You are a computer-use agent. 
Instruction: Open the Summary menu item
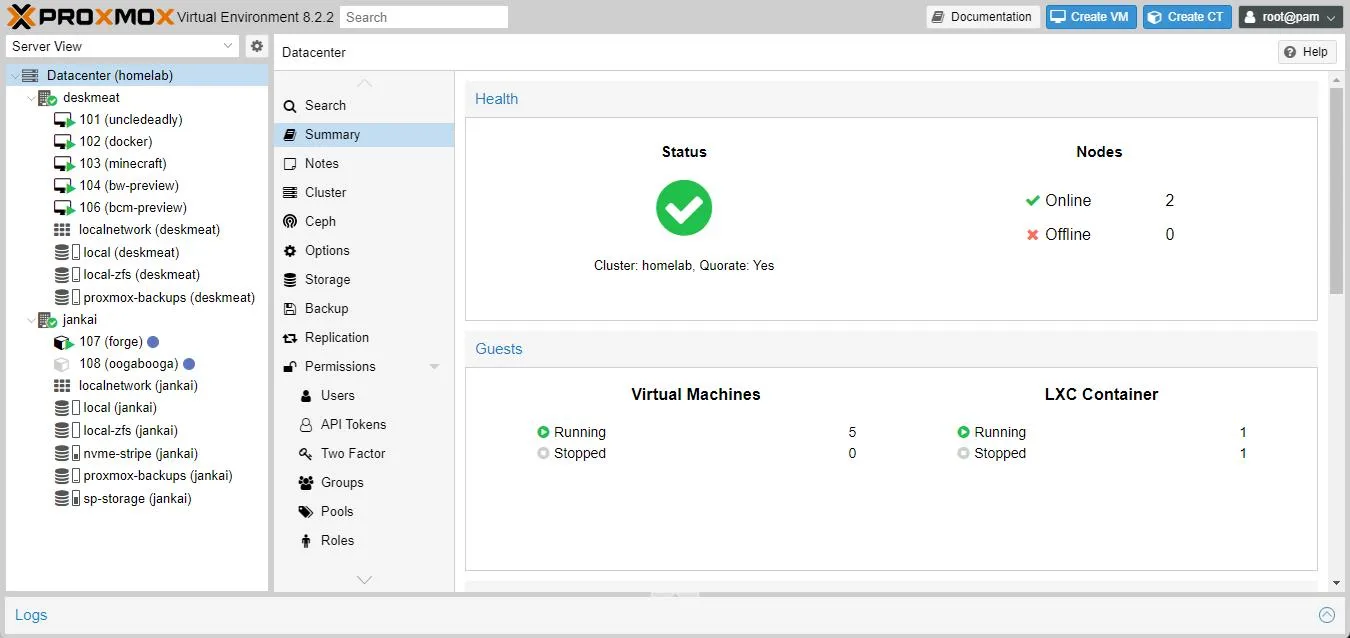pos(364,135)
